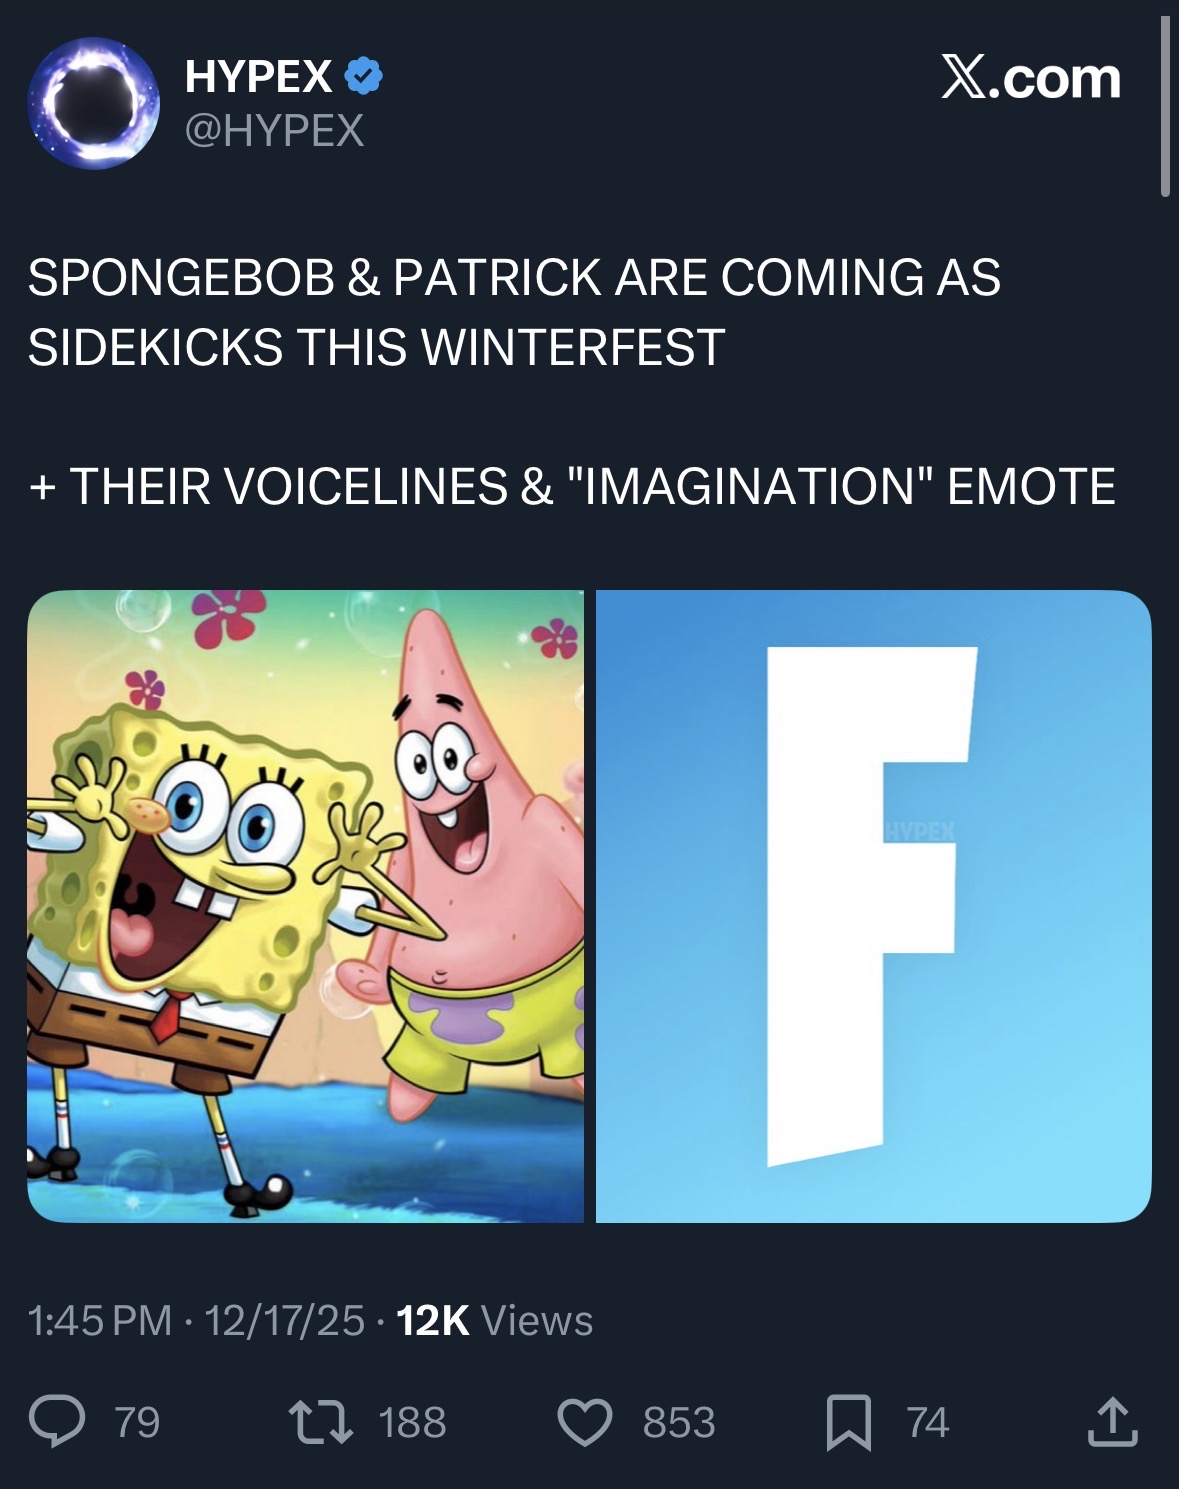The width and height of the screenshot is (1179, 1489).
Task: Click the 74 bookmarks count
Action: pos(927,1422)
